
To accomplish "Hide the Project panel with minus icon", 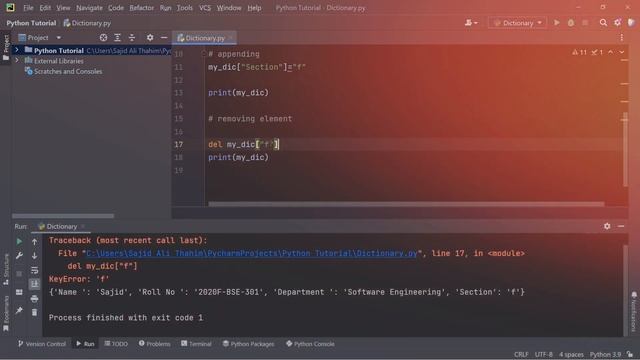I will [164, 38].
